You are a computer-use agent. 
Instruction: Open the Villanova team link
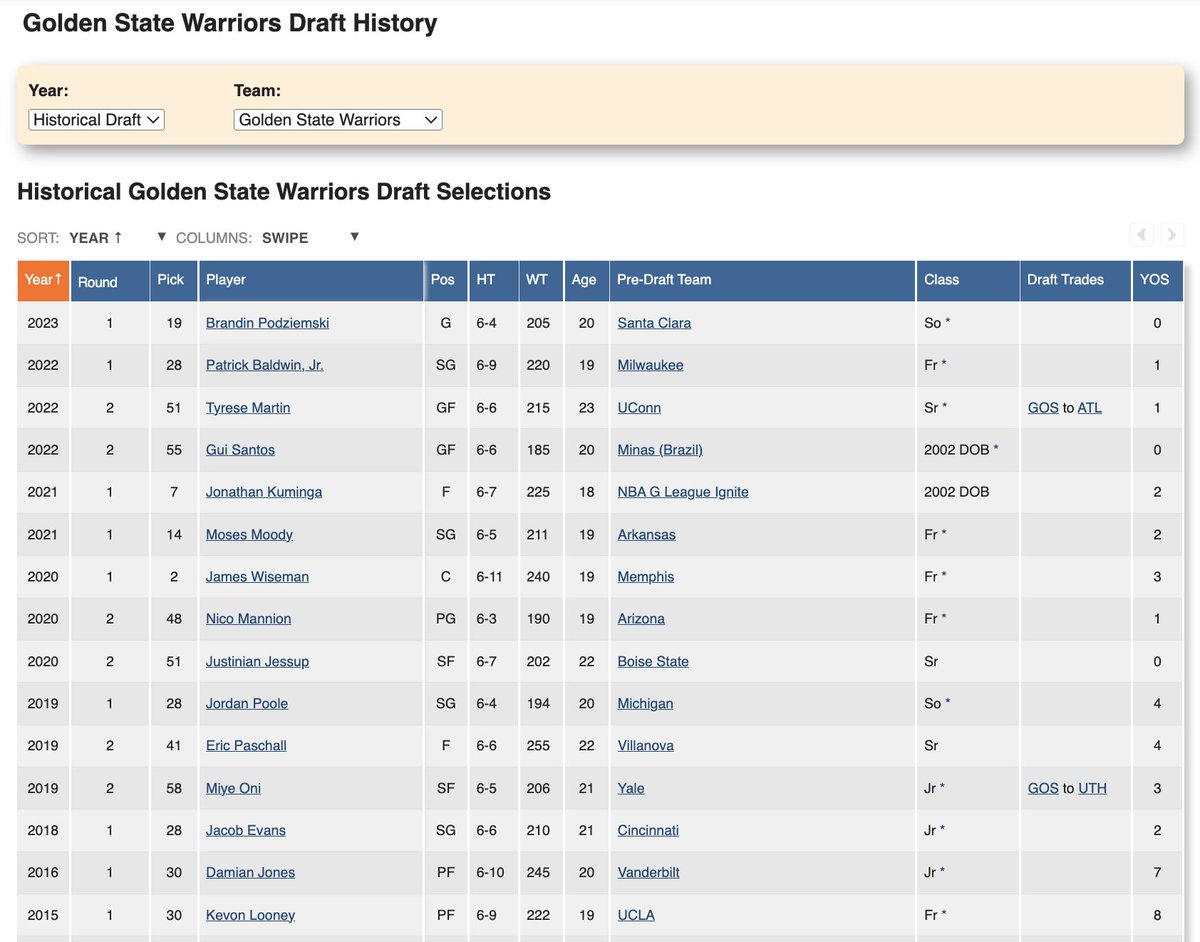(646, 746)
